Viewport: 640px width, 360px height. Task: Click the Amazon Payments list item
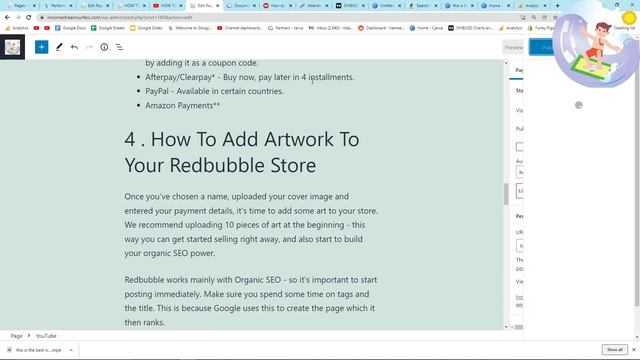(x=182, y=105)
